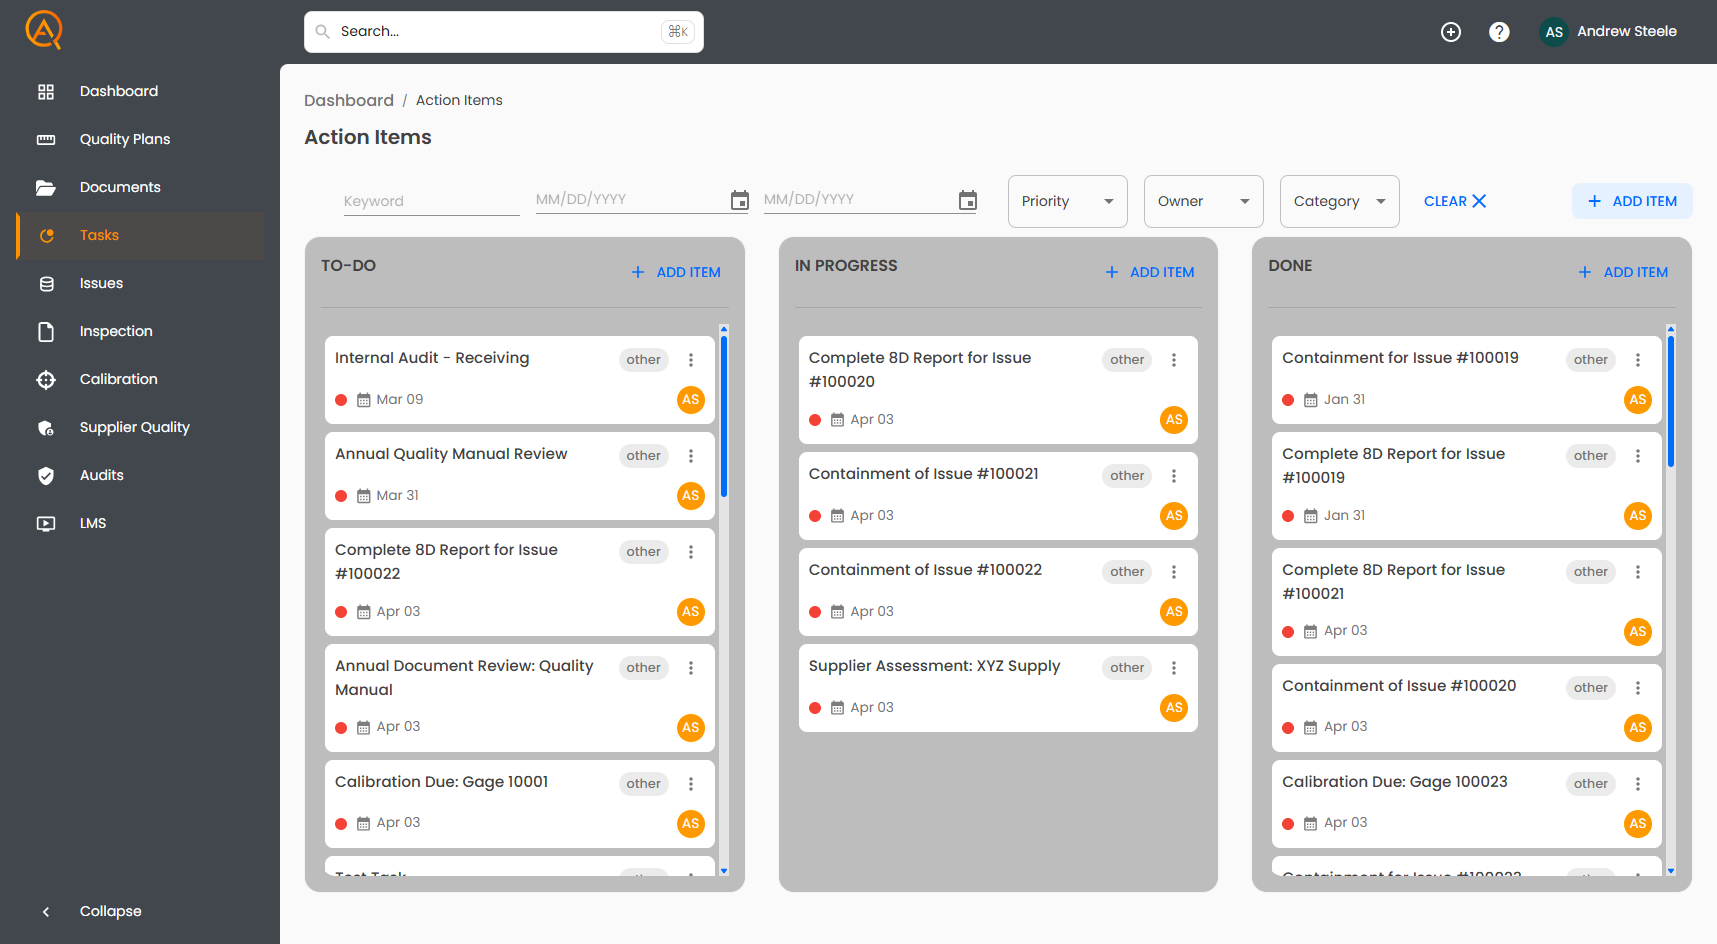1717x944 pixels.
Task: Click the orange app logo icon
Action: coord(44,30)
